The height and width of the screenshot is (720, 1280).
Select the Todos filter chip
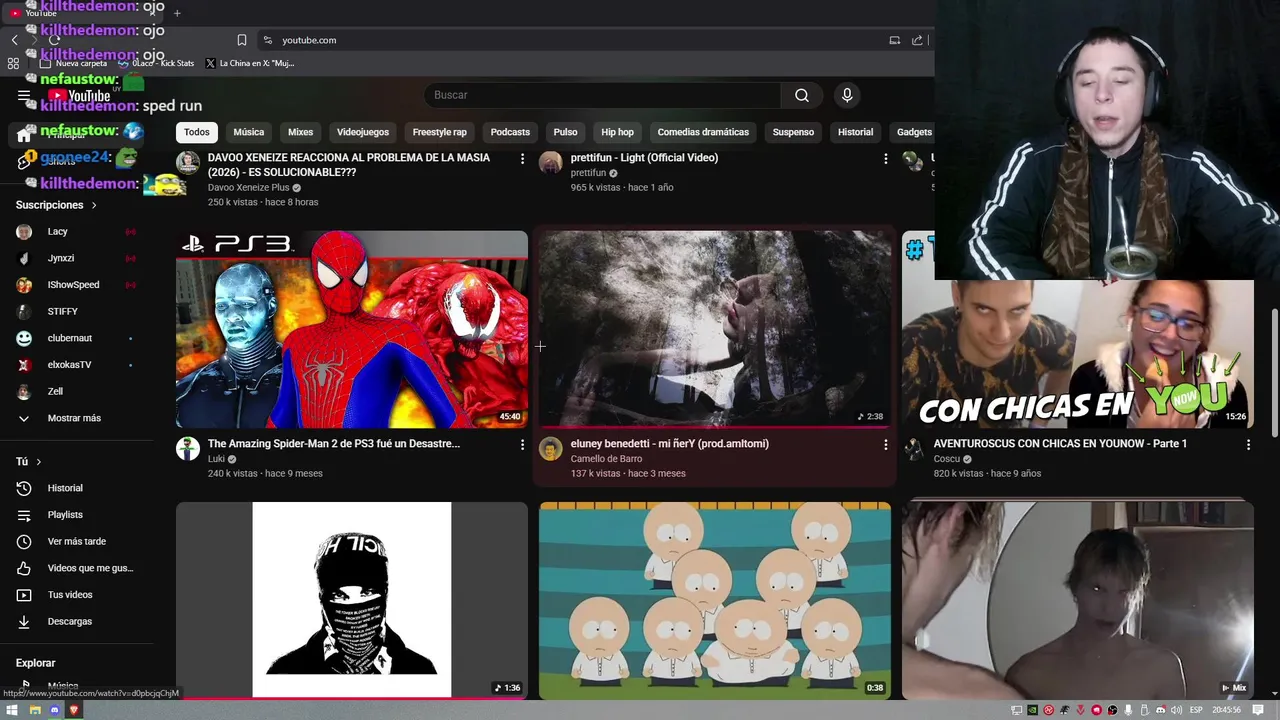[197, 132]
